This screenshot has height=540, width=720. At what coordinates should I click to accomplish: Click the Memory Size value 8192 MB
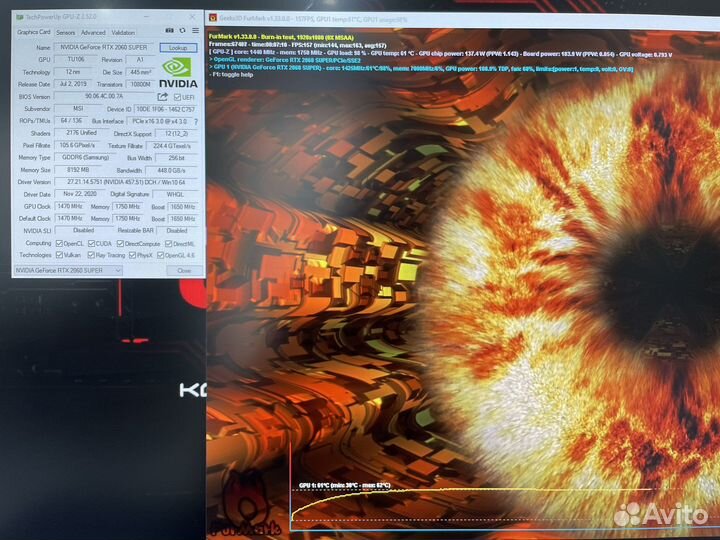point(78,170)
